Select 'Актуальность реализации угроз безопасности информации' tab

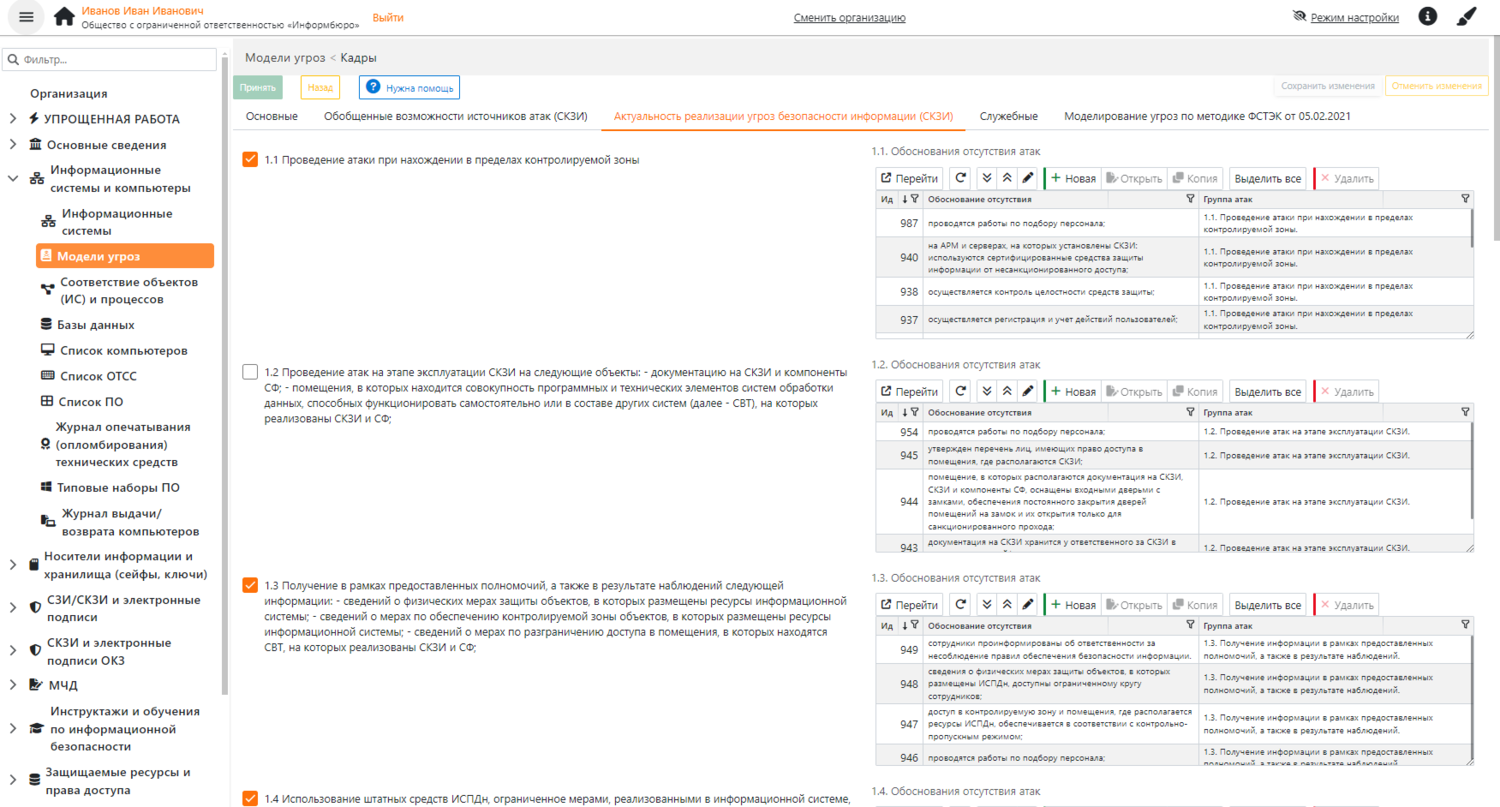coord(783,117)
